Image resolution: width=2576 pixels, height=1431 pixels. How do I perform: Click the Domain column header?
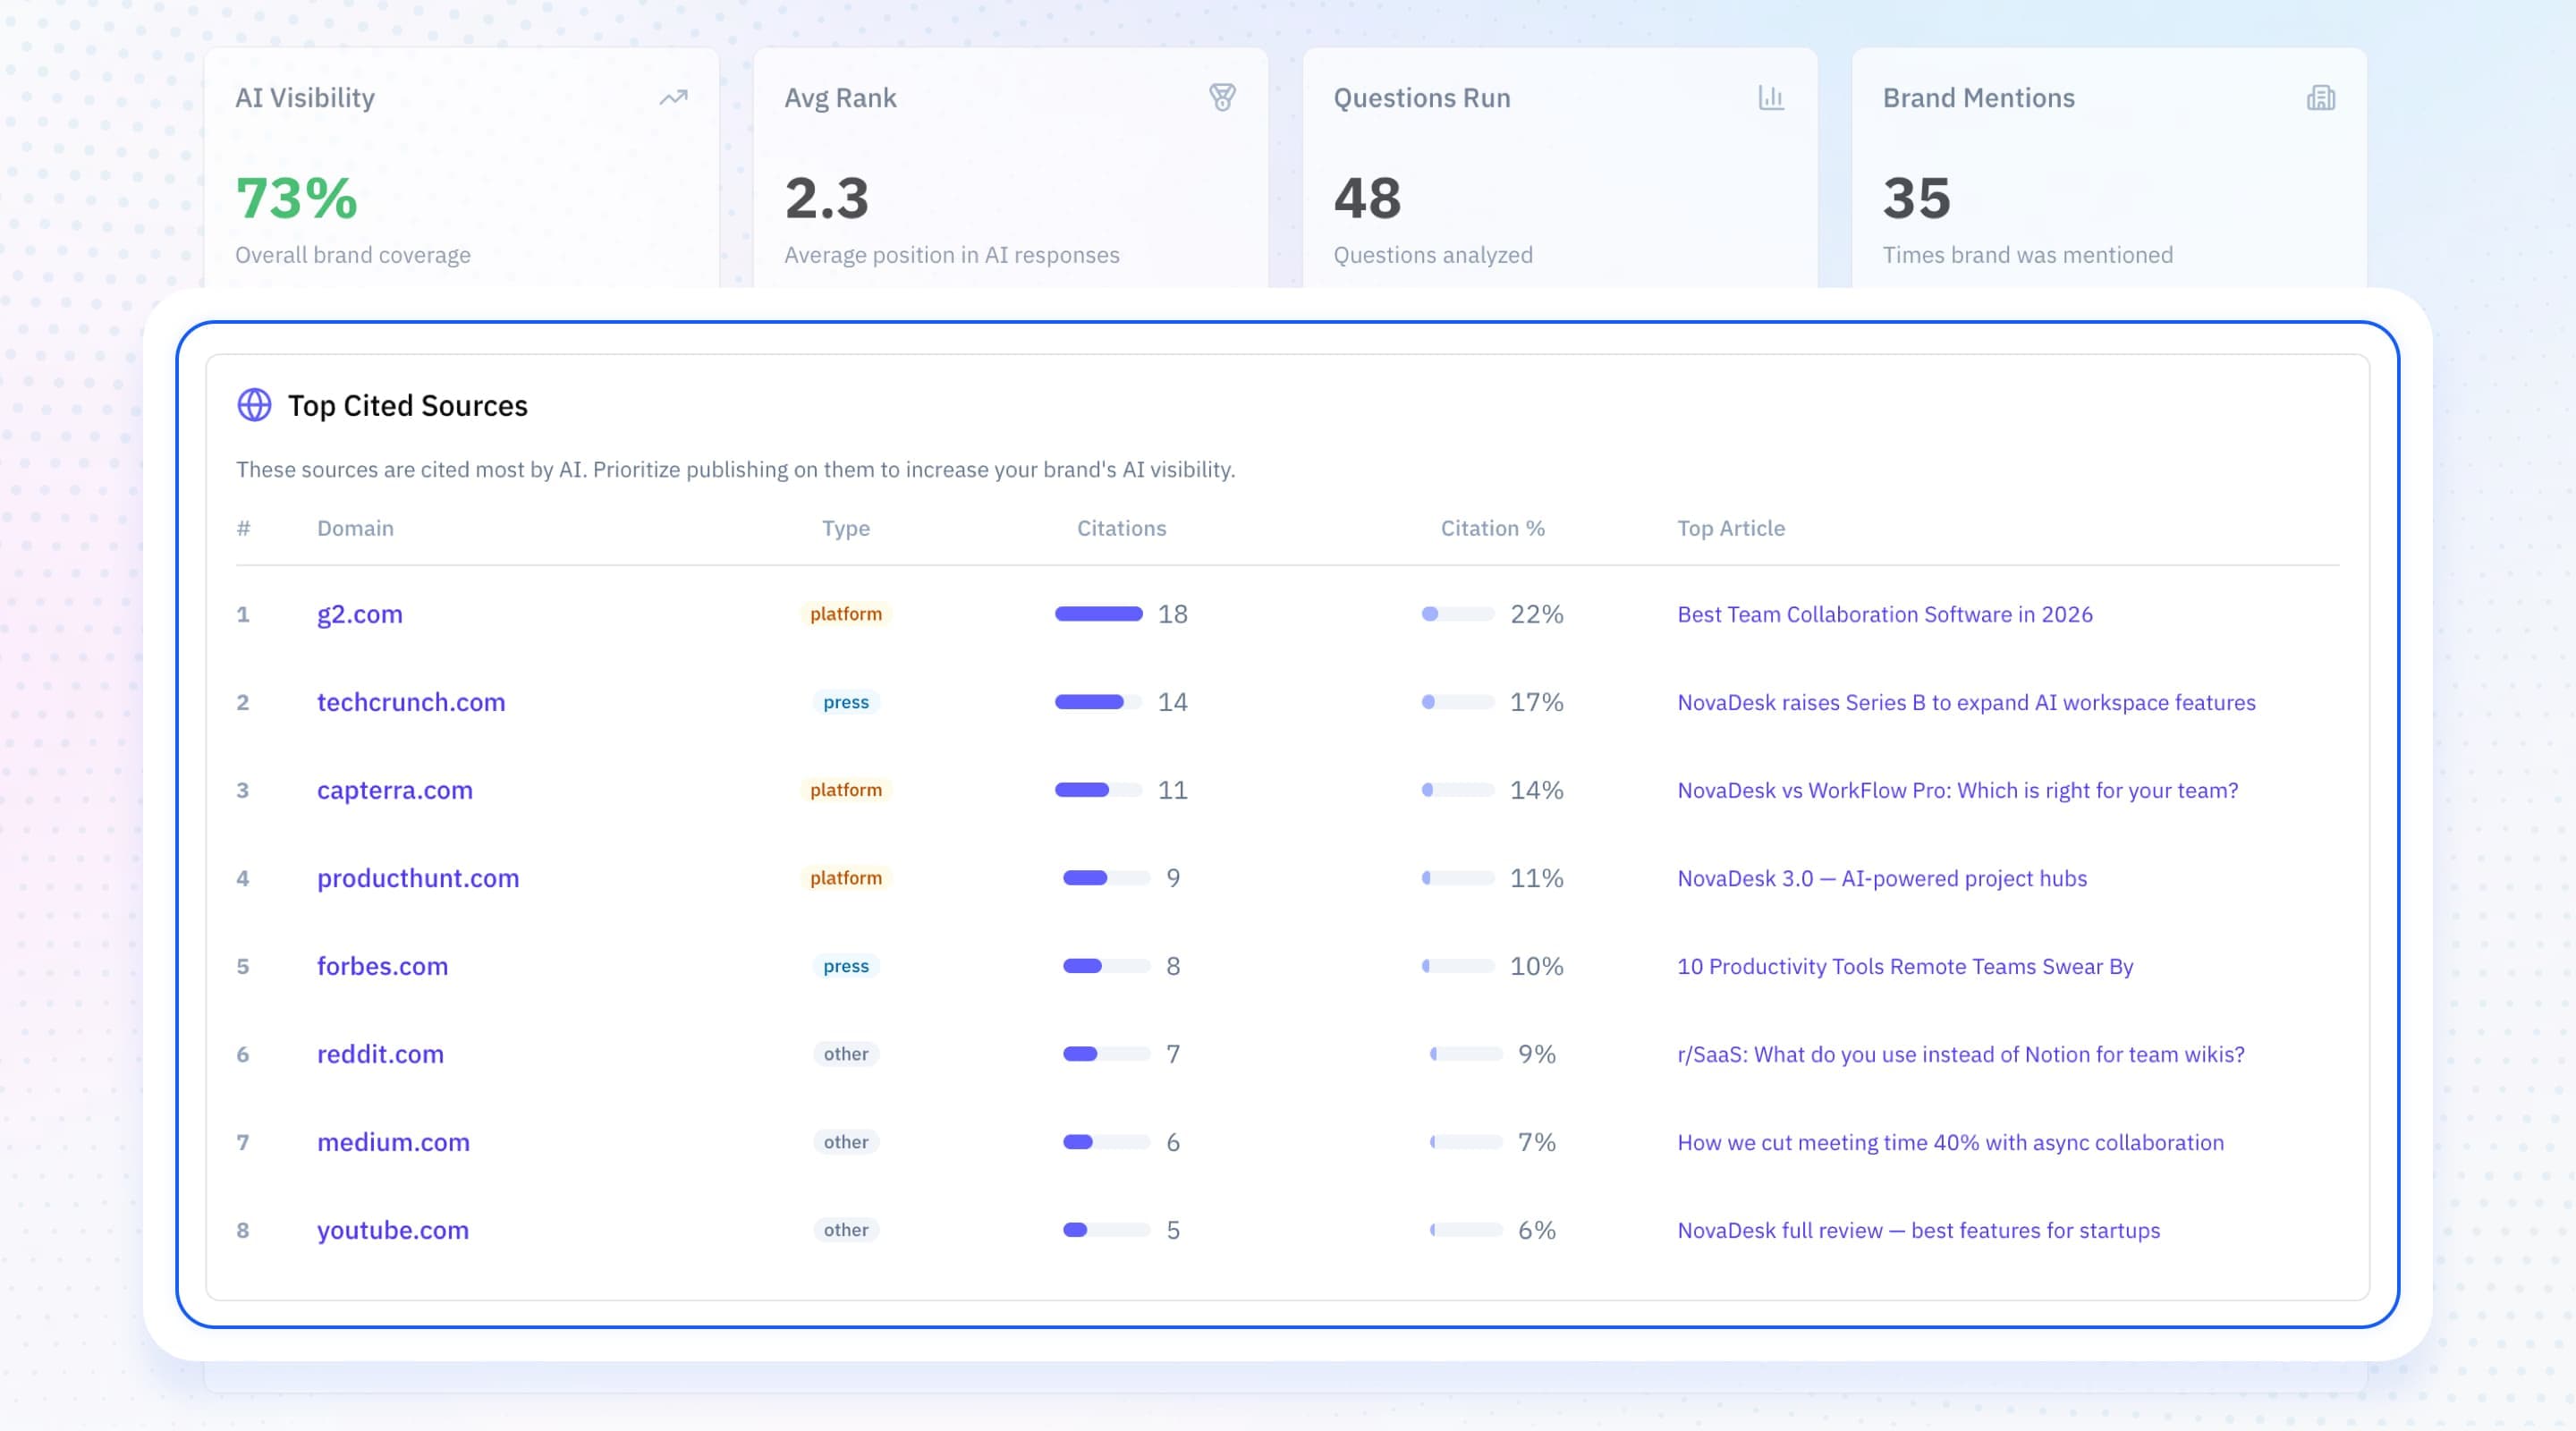click(355, 528)
